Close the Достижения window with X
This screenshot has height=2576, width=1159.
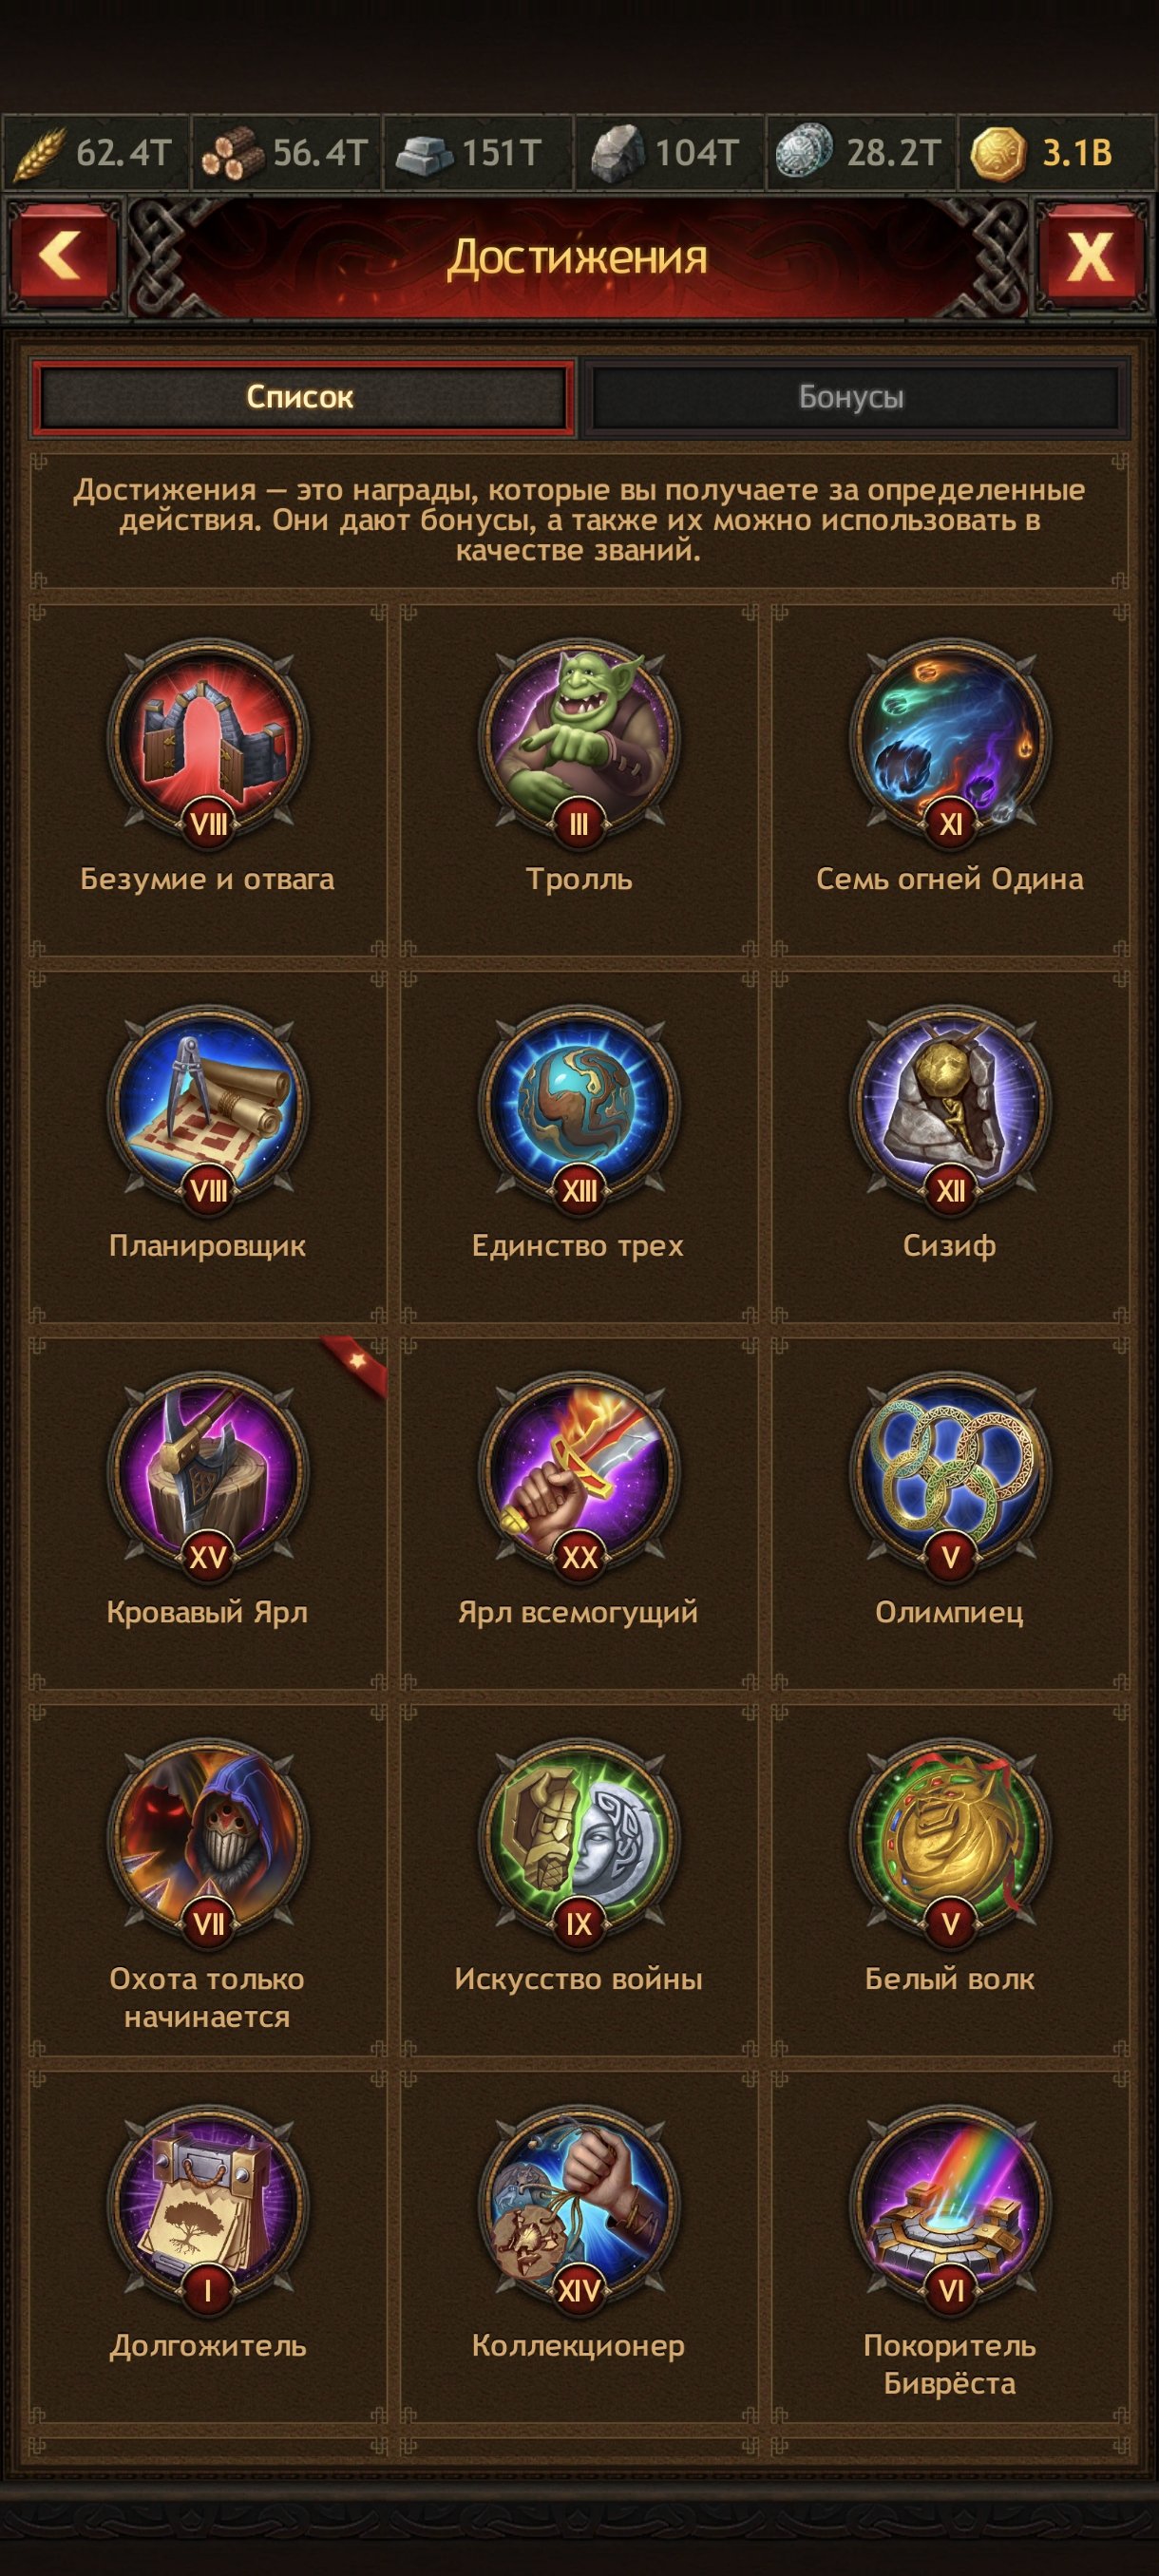[x=1091, y=256]
